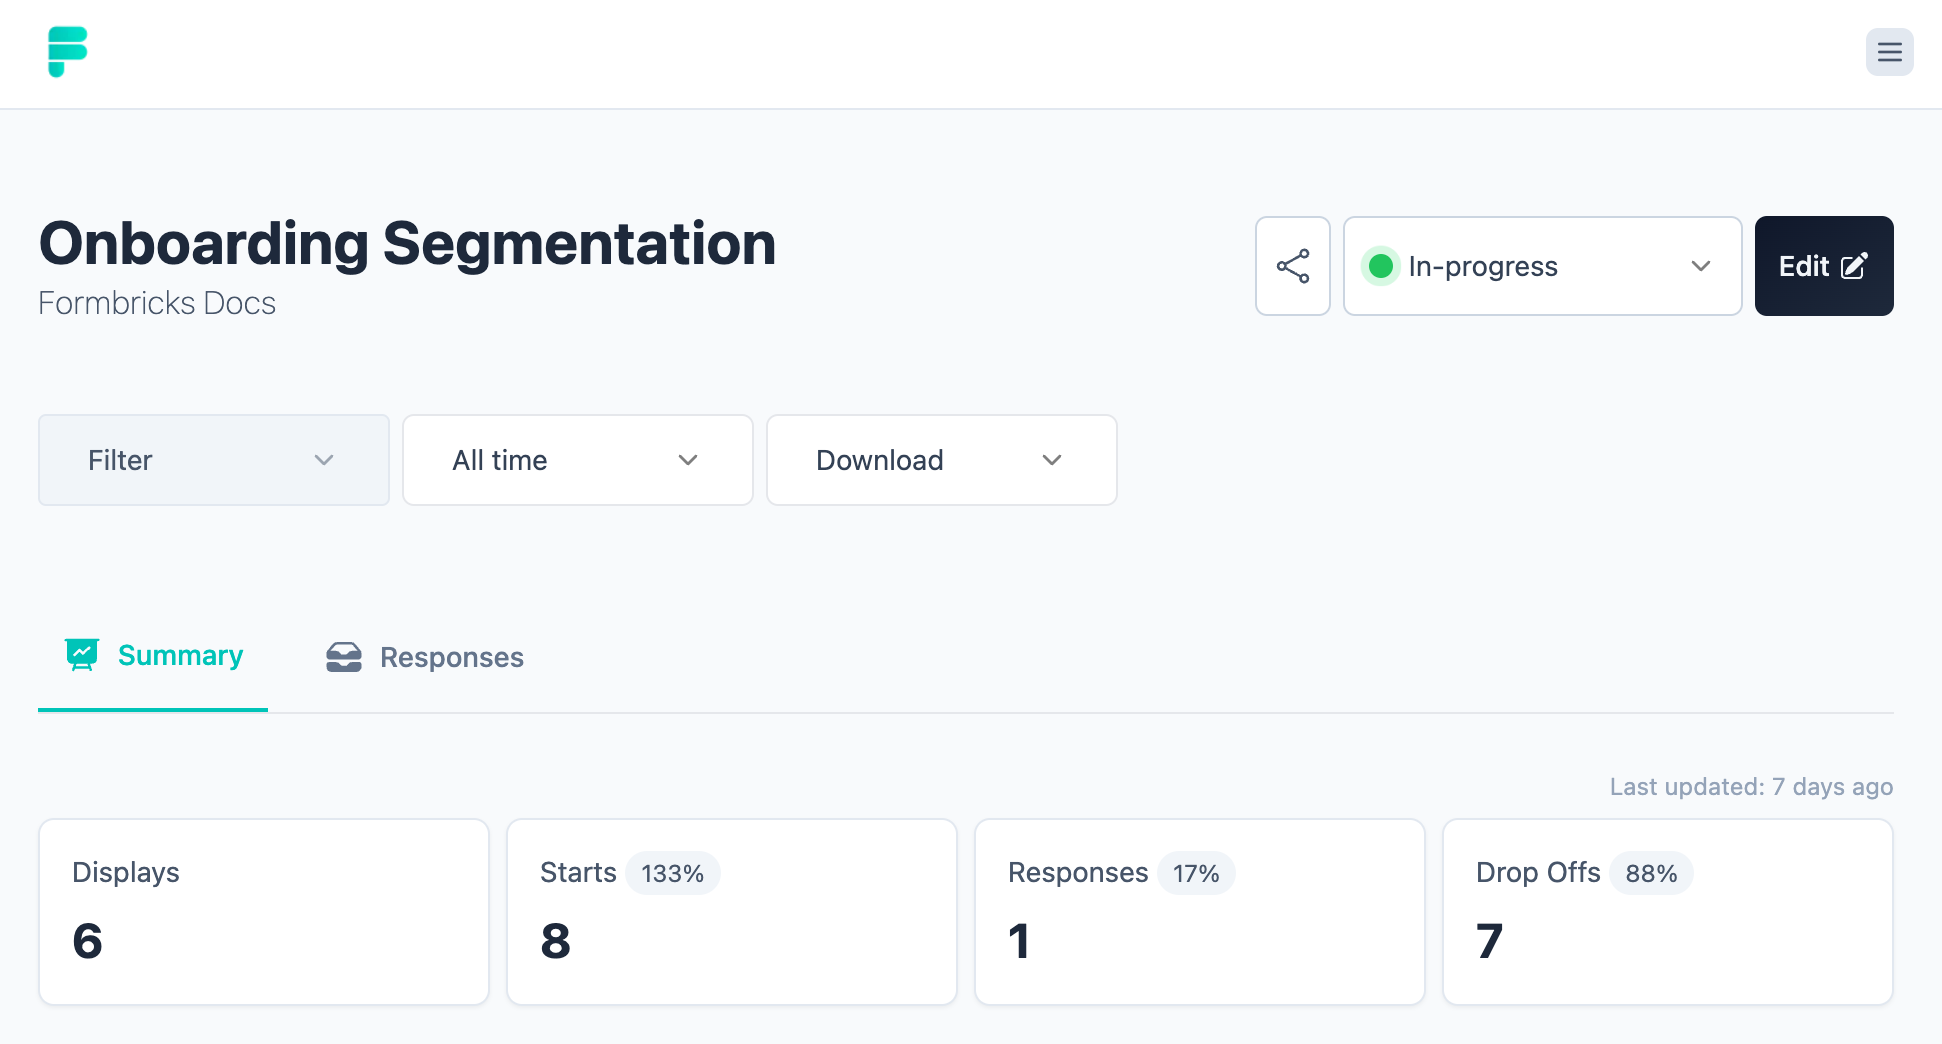Click the Formbricks Docs subtitle link
This screenshot has height=1044, width=1942.
point(157,302)
